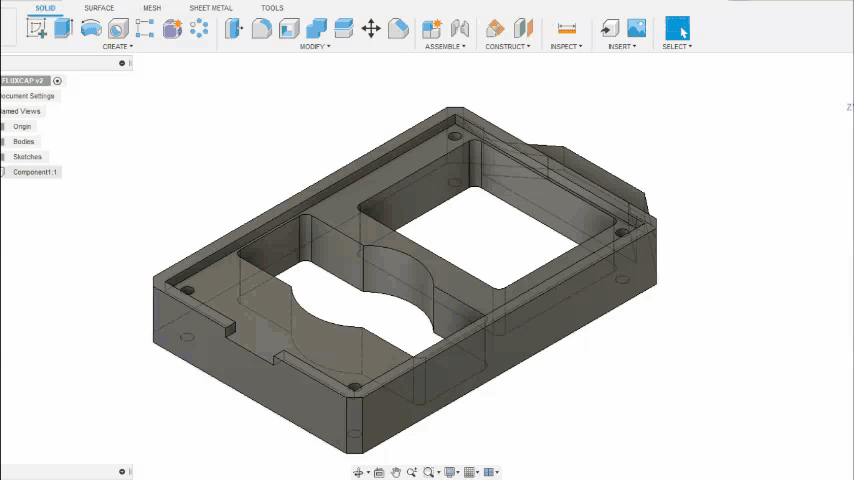
Task: Select Component1:1 in the browser tree
Action: [35, 172]
